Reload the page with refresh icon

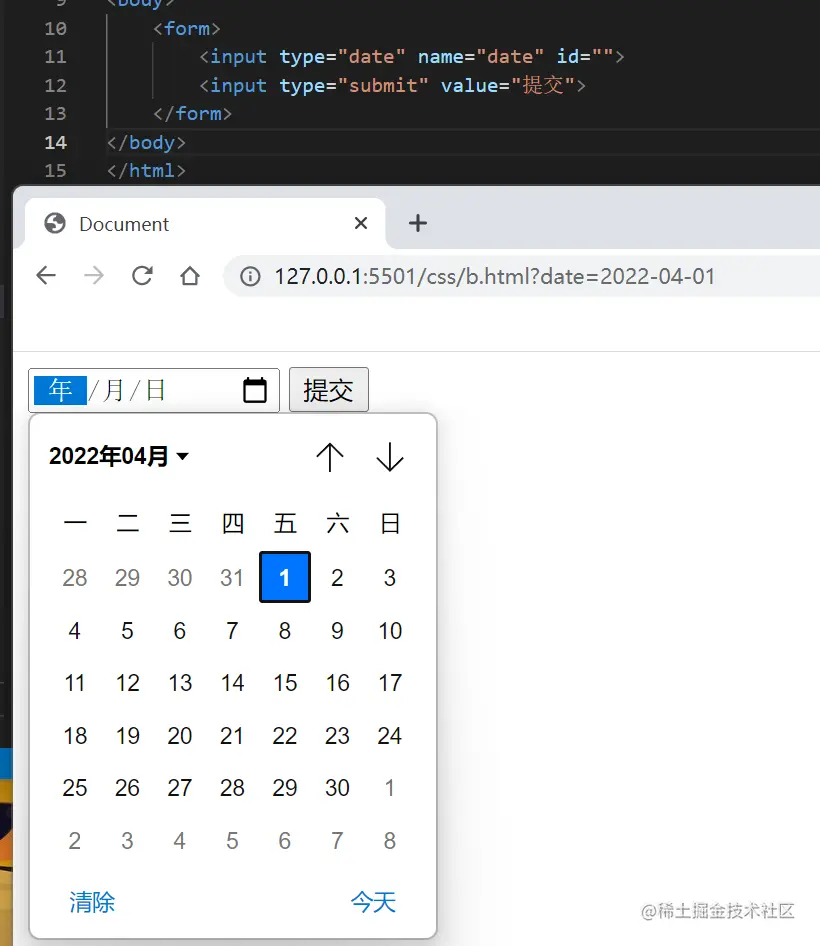point(142,276)
